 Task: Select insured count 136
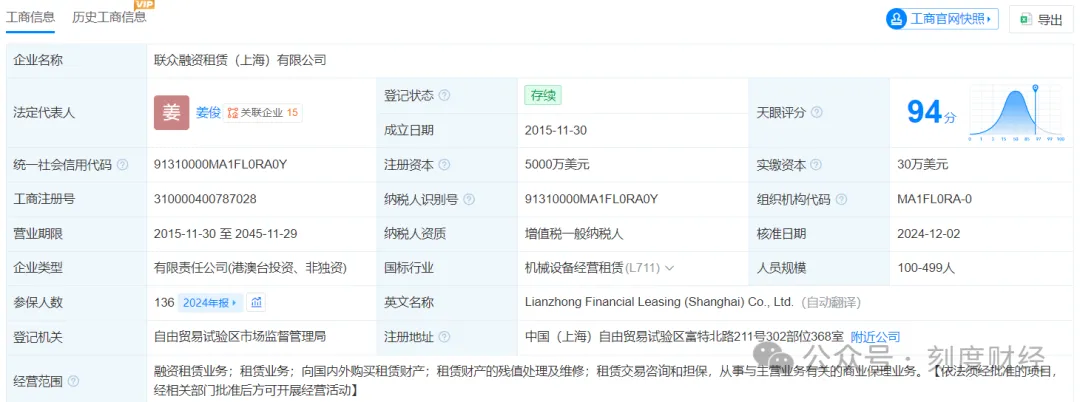click(164, 302)
